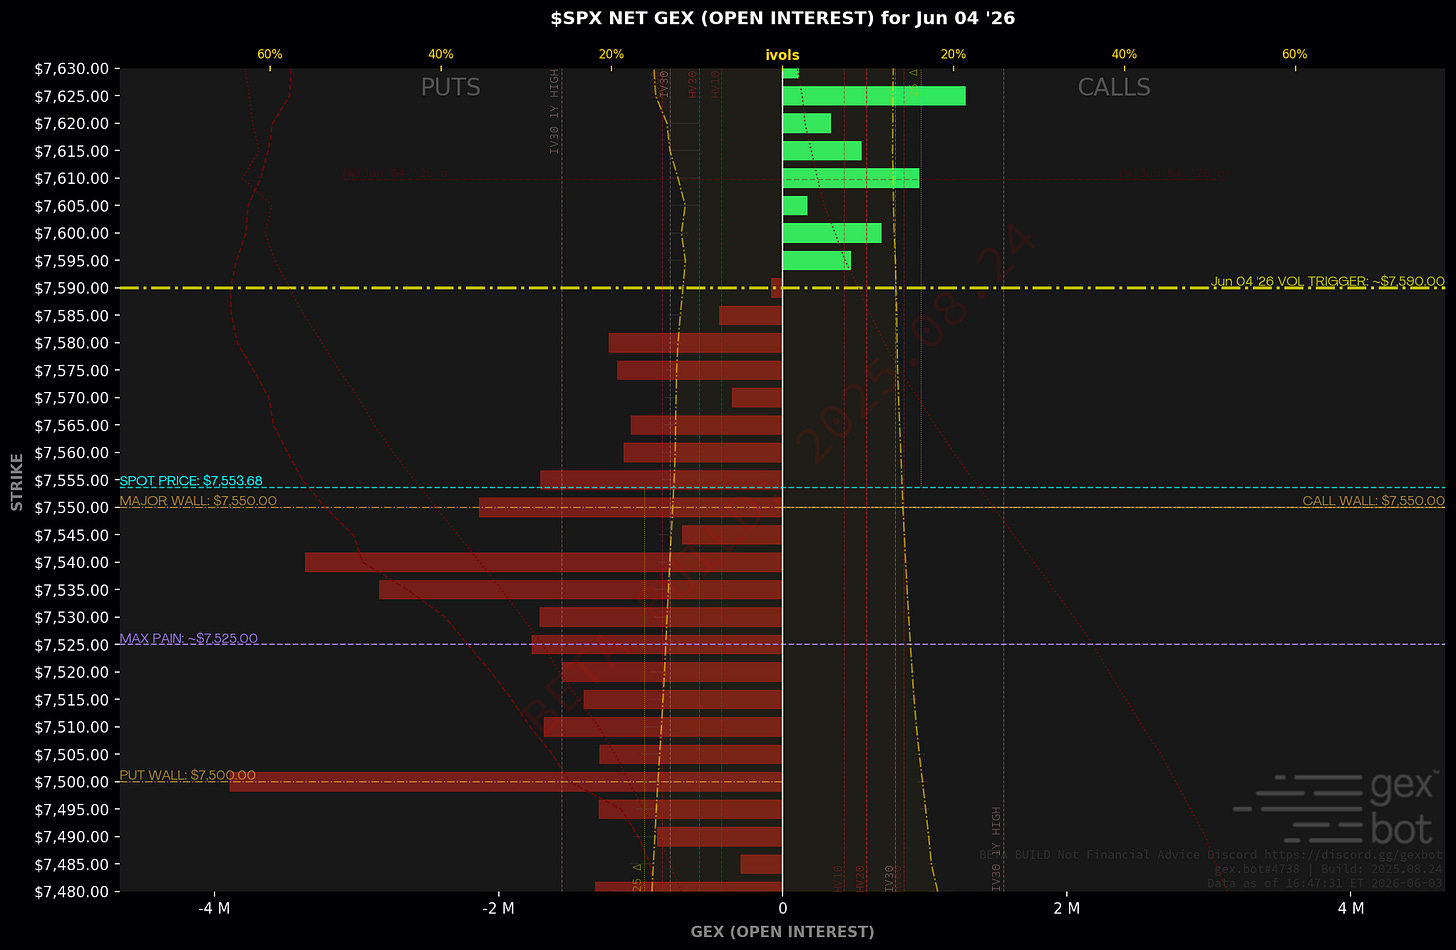The width and height of the screenshot is (1456, 950).
Task: Select the green bar at the $7,620.00 strike
Action: (807, 123)
